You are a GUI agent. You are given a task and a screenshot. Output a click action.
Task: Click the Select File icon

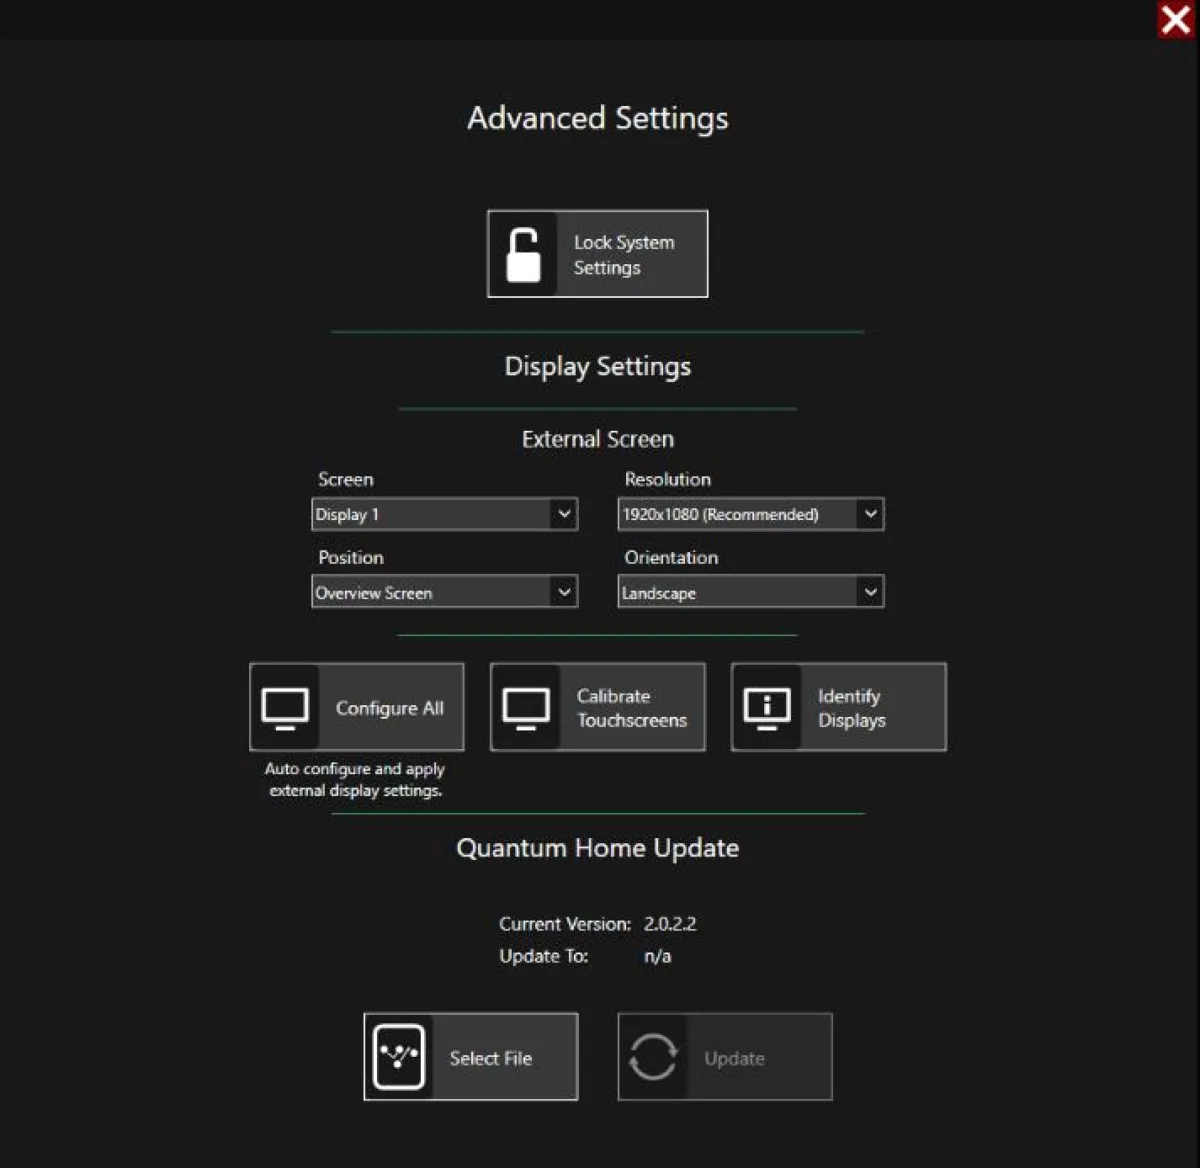(399, 1057)
